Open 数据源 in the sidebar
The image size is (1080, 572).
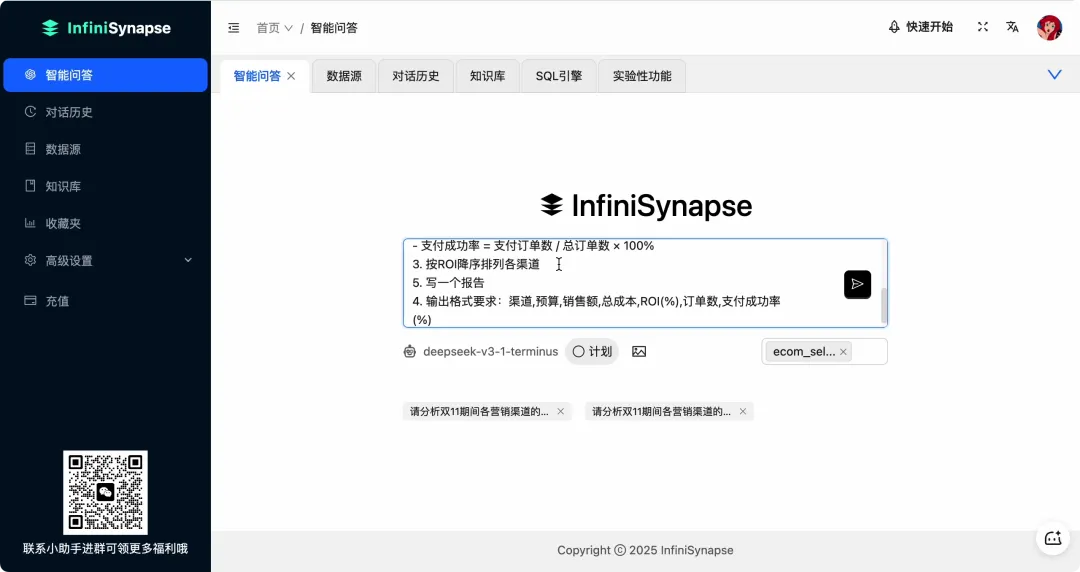(x=105, y=150)
